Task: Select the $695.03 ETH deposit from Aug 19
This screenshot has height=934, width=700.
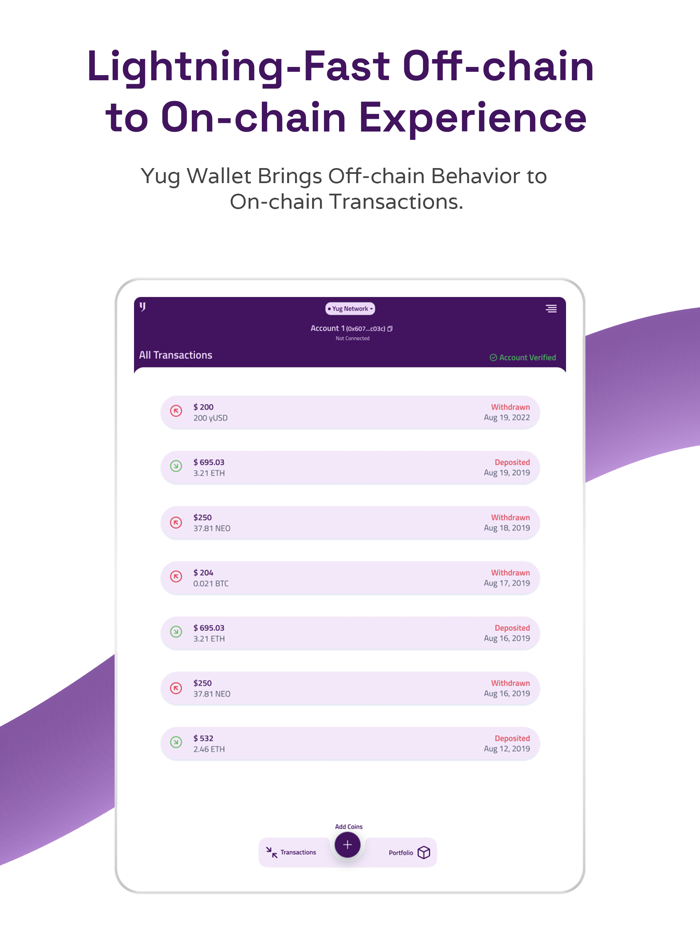Action: (x=350, y=467)
